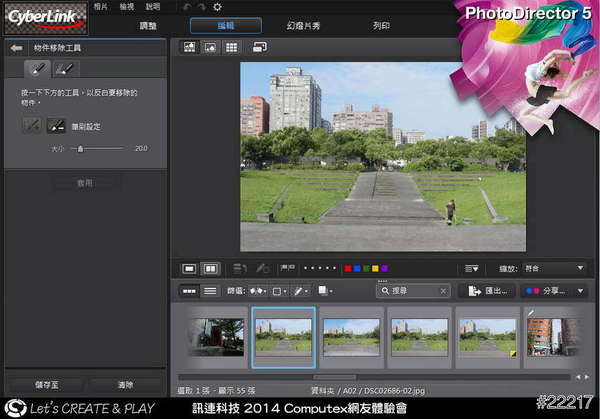Open the sort options dropdown beside 縮放

pos(473,268)
